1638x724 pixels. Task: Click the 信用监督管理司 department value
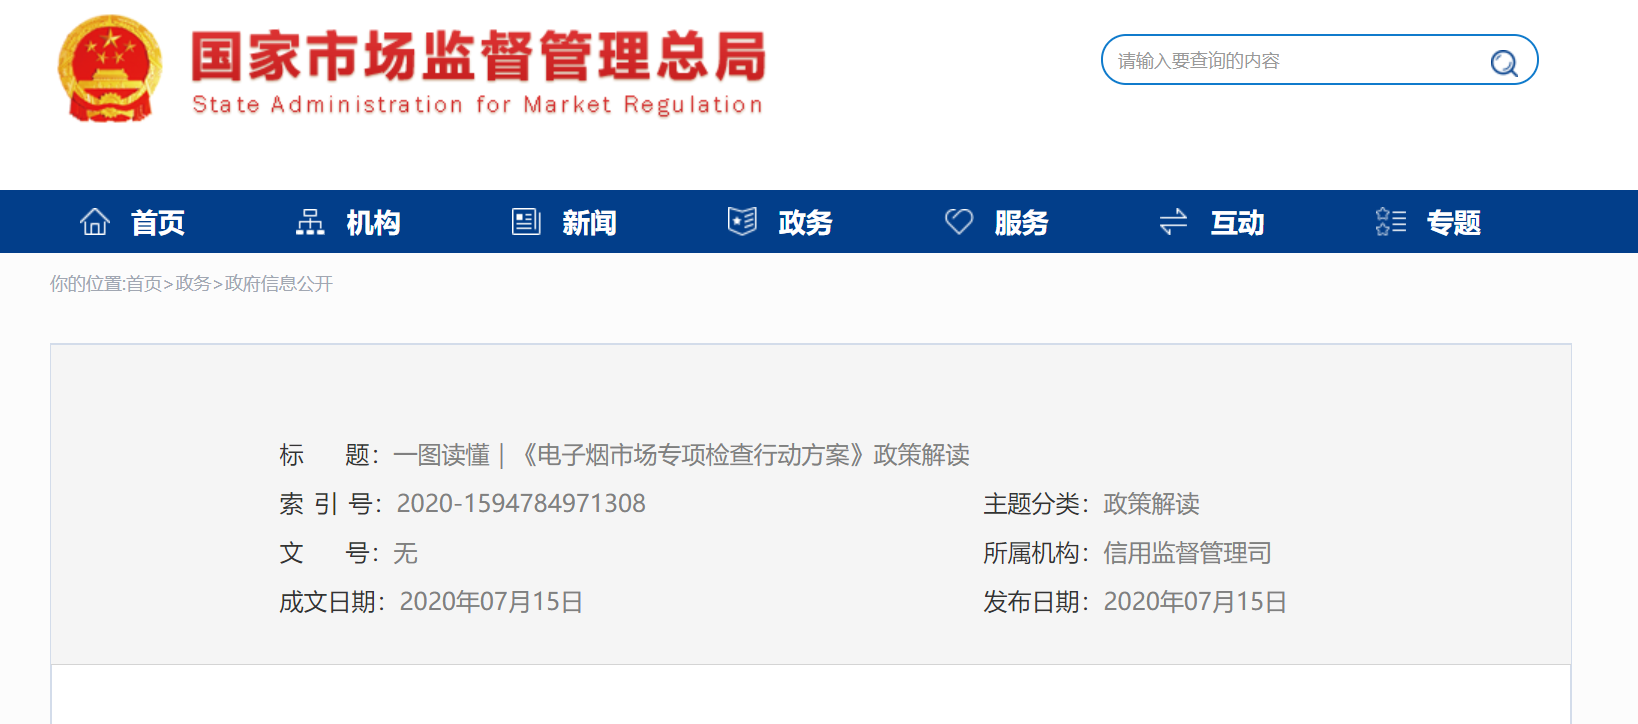coord(1187,553)
